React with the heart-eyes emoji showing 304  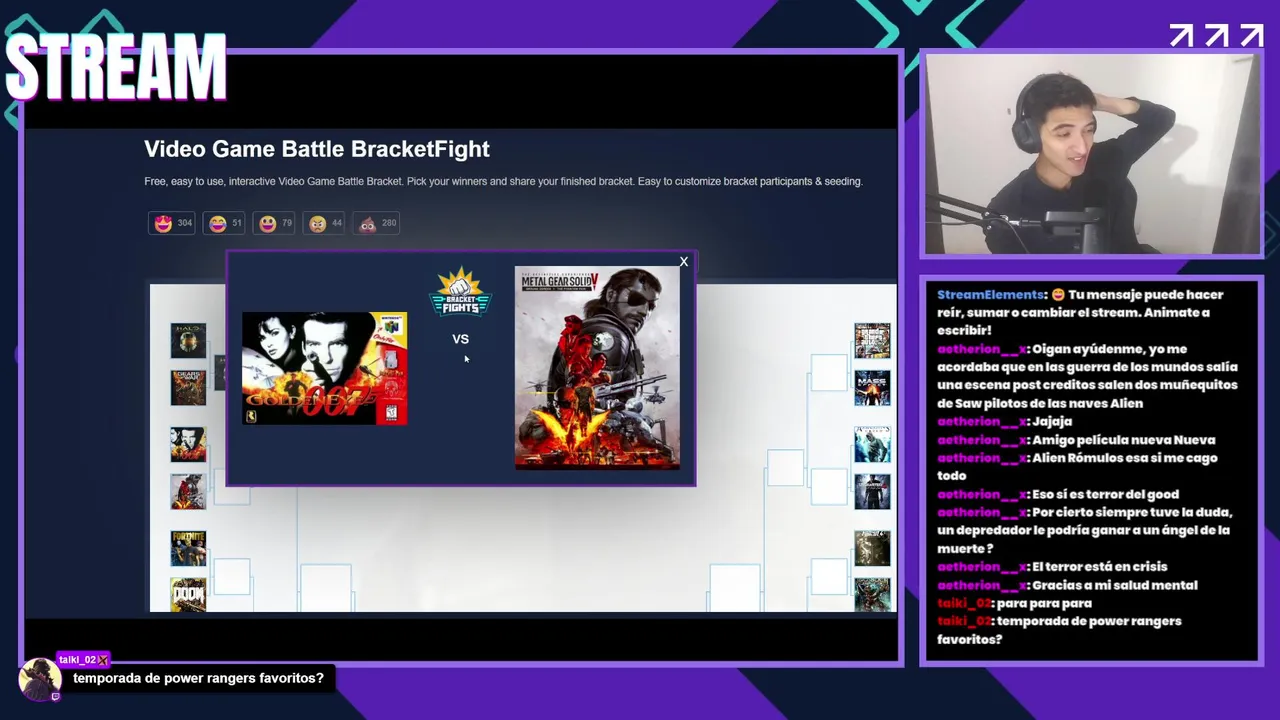click(x=171, y=223)
